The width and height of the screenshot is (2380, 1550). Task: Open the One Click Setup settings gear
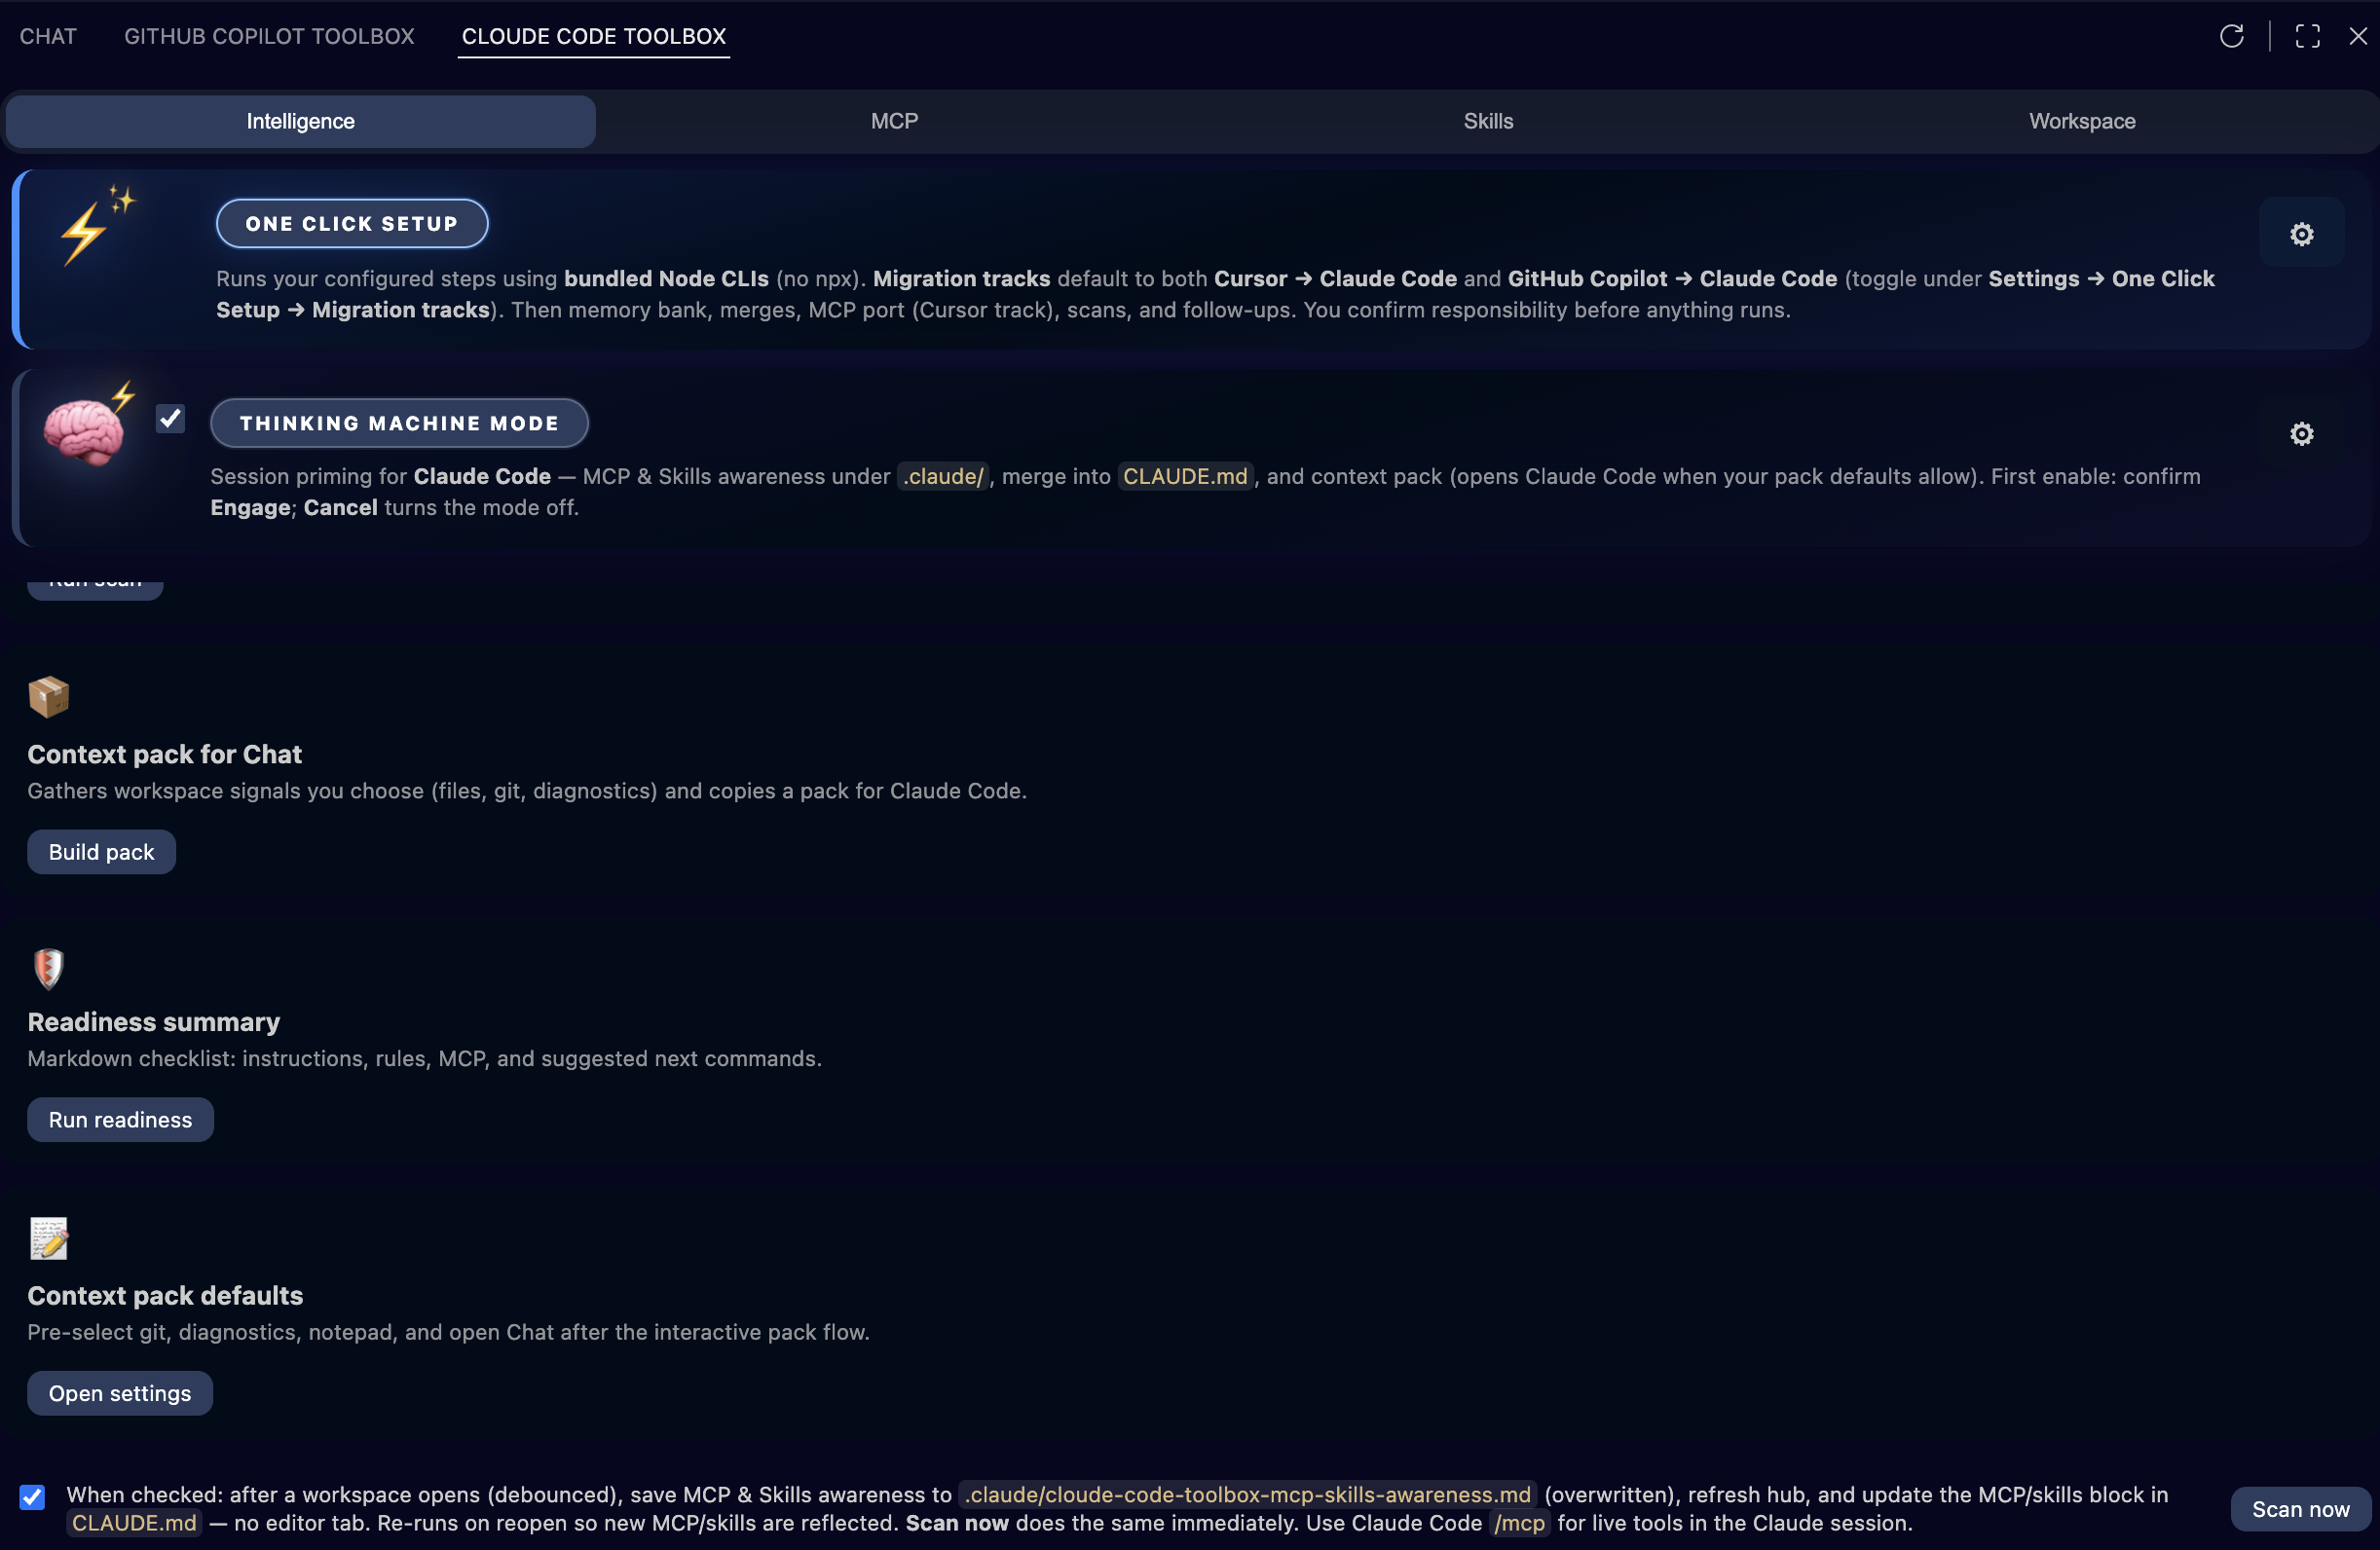[2301, 233]
